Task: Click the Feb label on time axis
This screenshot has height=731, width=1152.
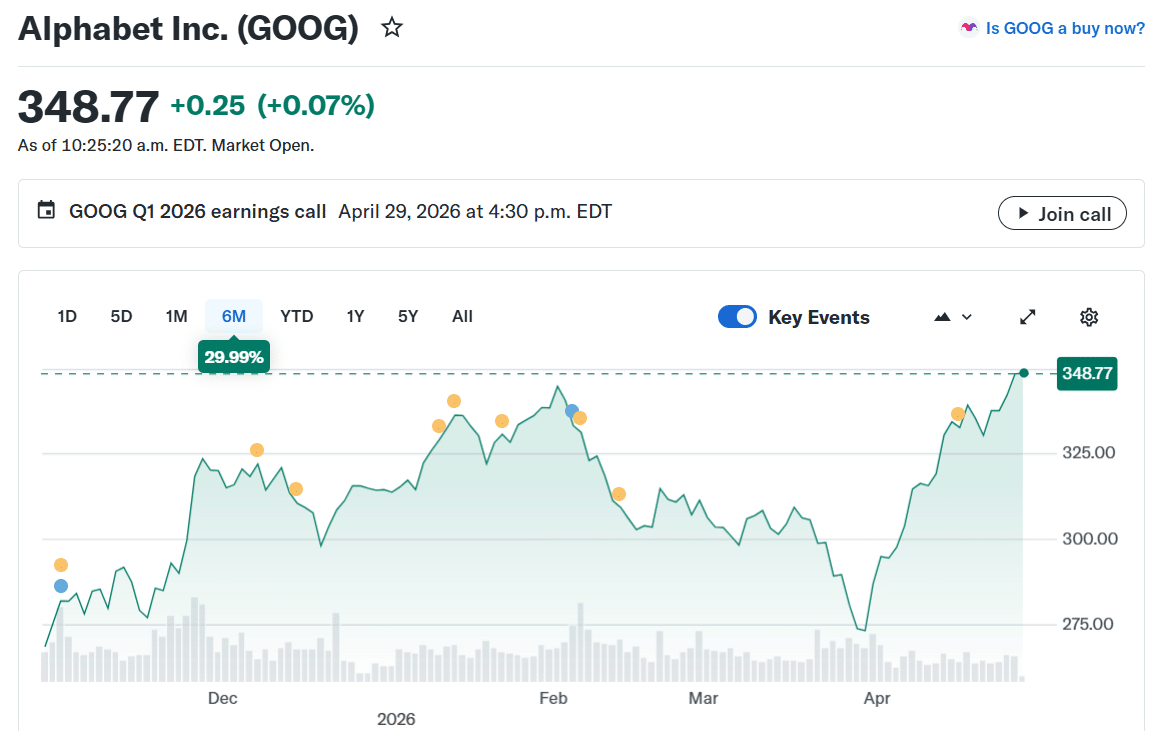Action: [552, 698]
